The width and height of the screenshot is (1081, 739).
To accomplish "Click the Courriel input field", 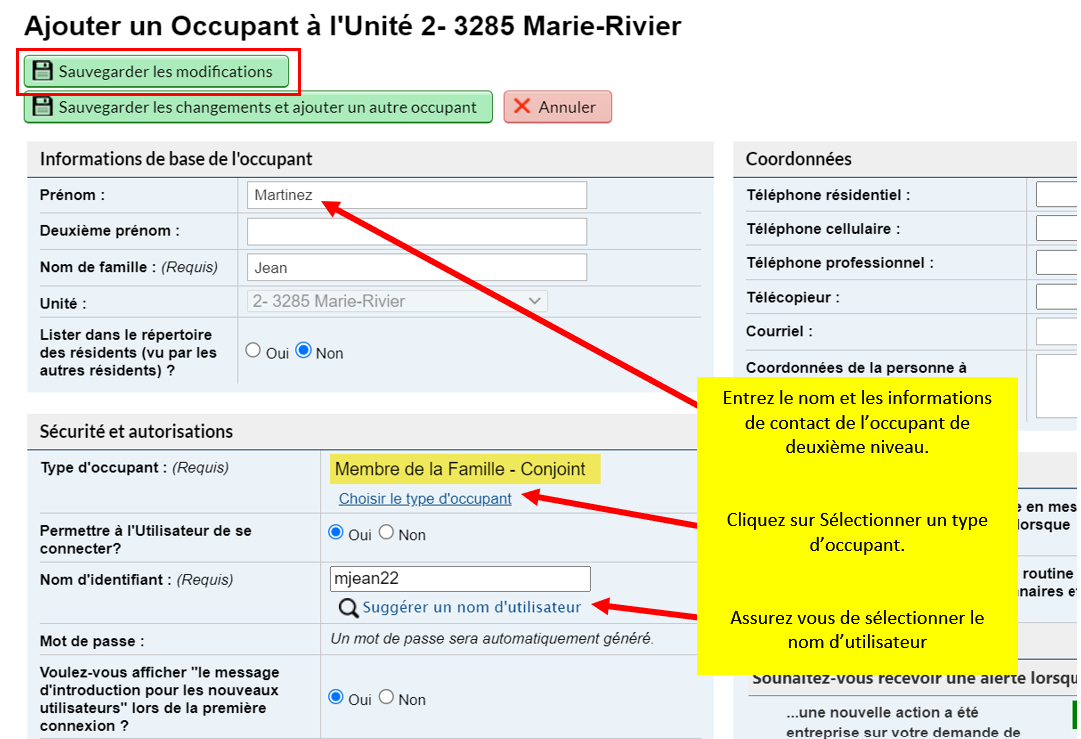I will click(x=1058, y=332).
